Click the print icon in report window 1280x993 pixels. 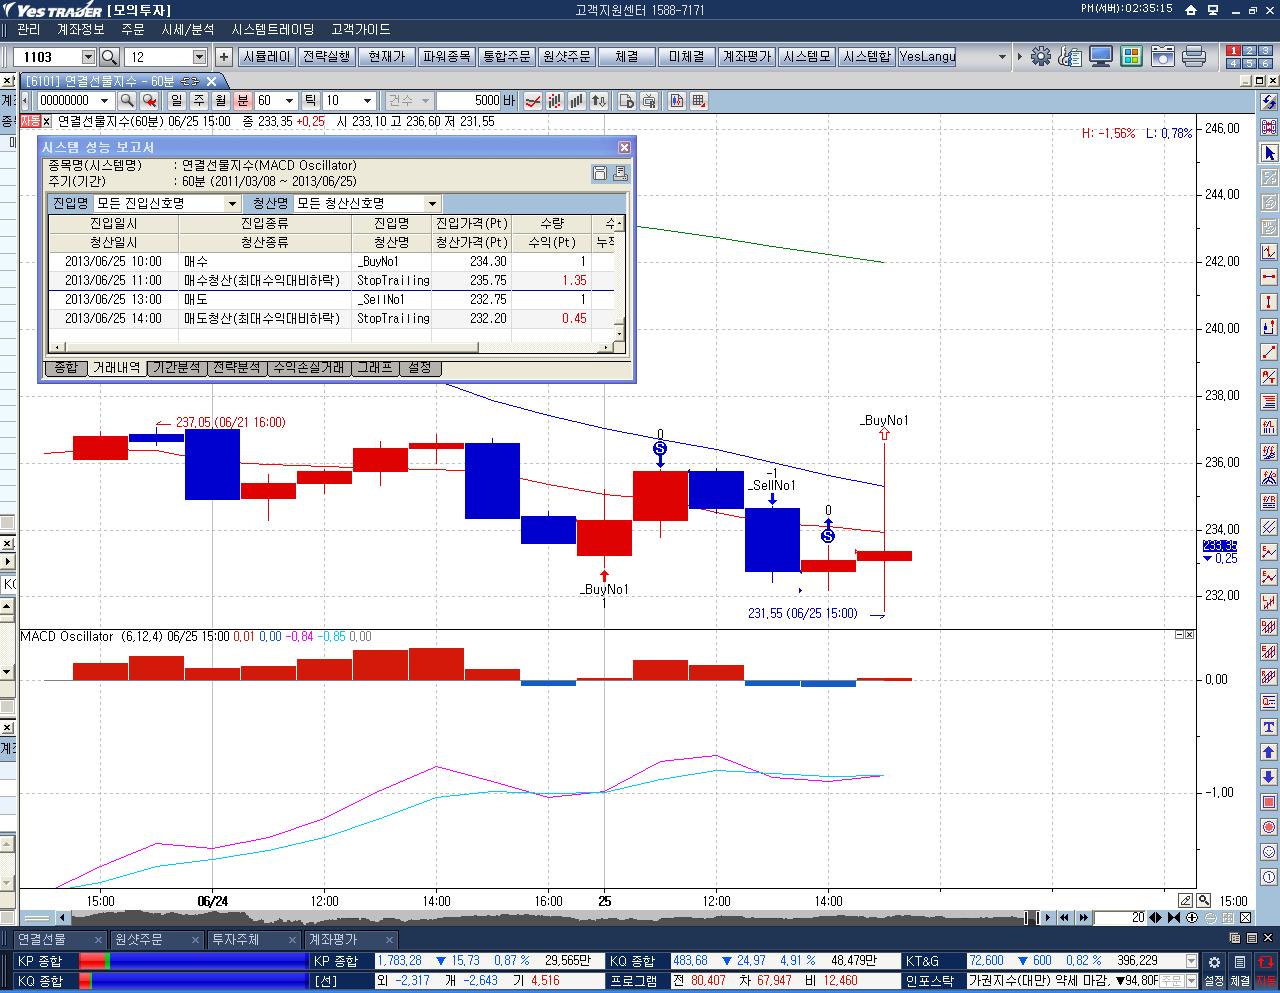point(619,173)
